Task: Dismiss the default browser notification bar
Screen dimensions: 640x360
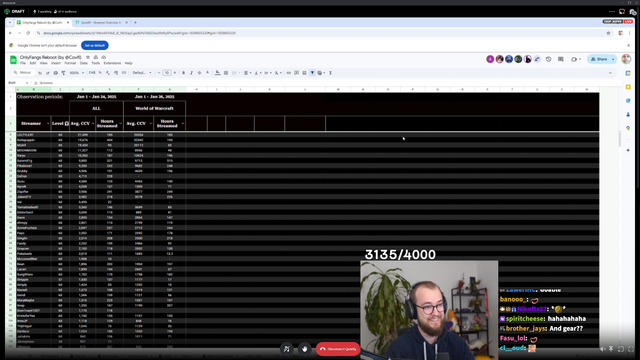Action: 629,45
